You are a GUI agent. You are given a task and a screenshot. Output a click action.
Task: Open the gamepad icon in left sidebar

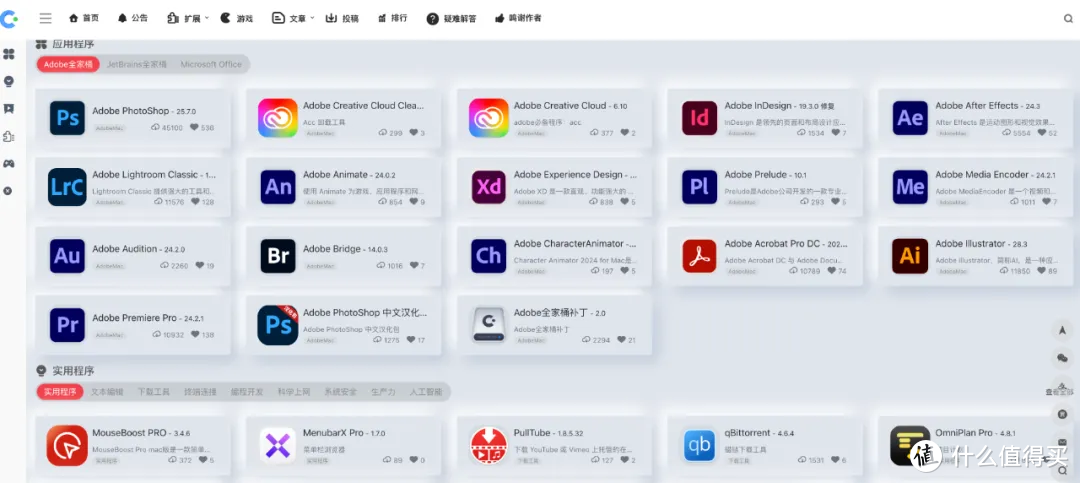click(x=9, y=164)
